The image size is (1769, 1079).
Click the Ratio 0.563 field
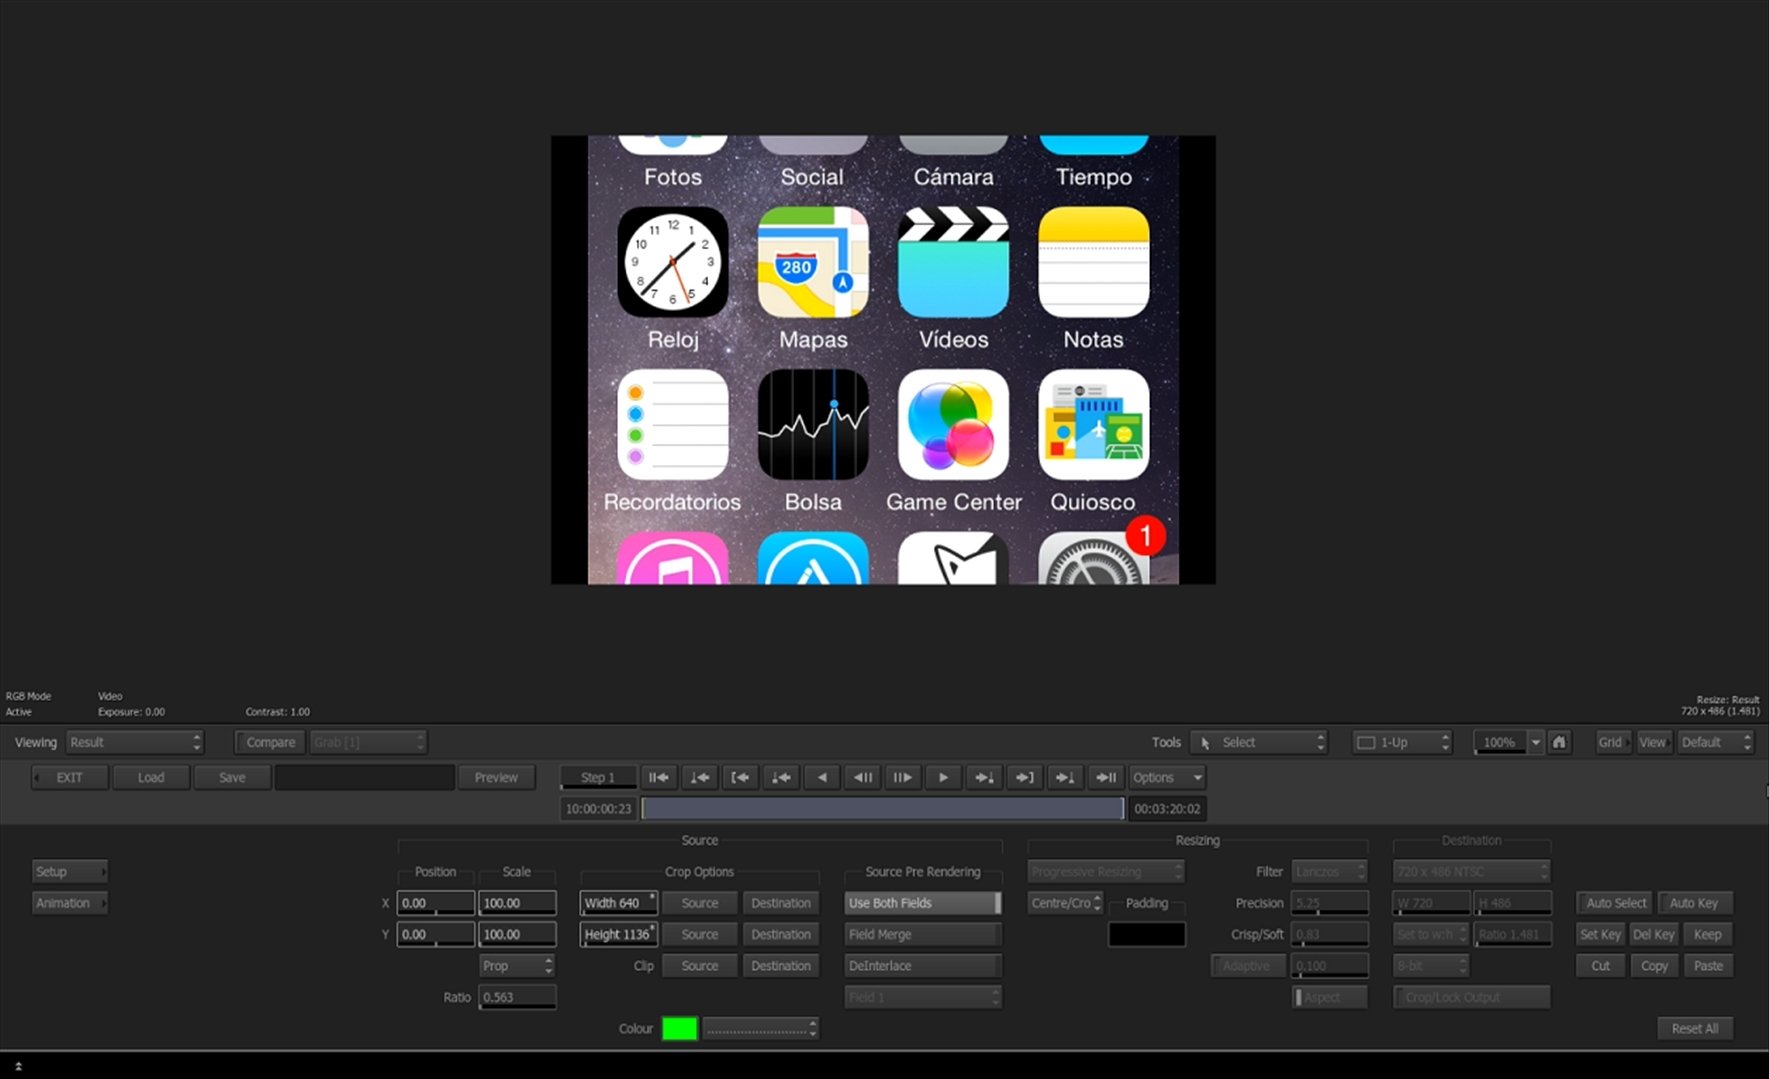click(517, 997)
